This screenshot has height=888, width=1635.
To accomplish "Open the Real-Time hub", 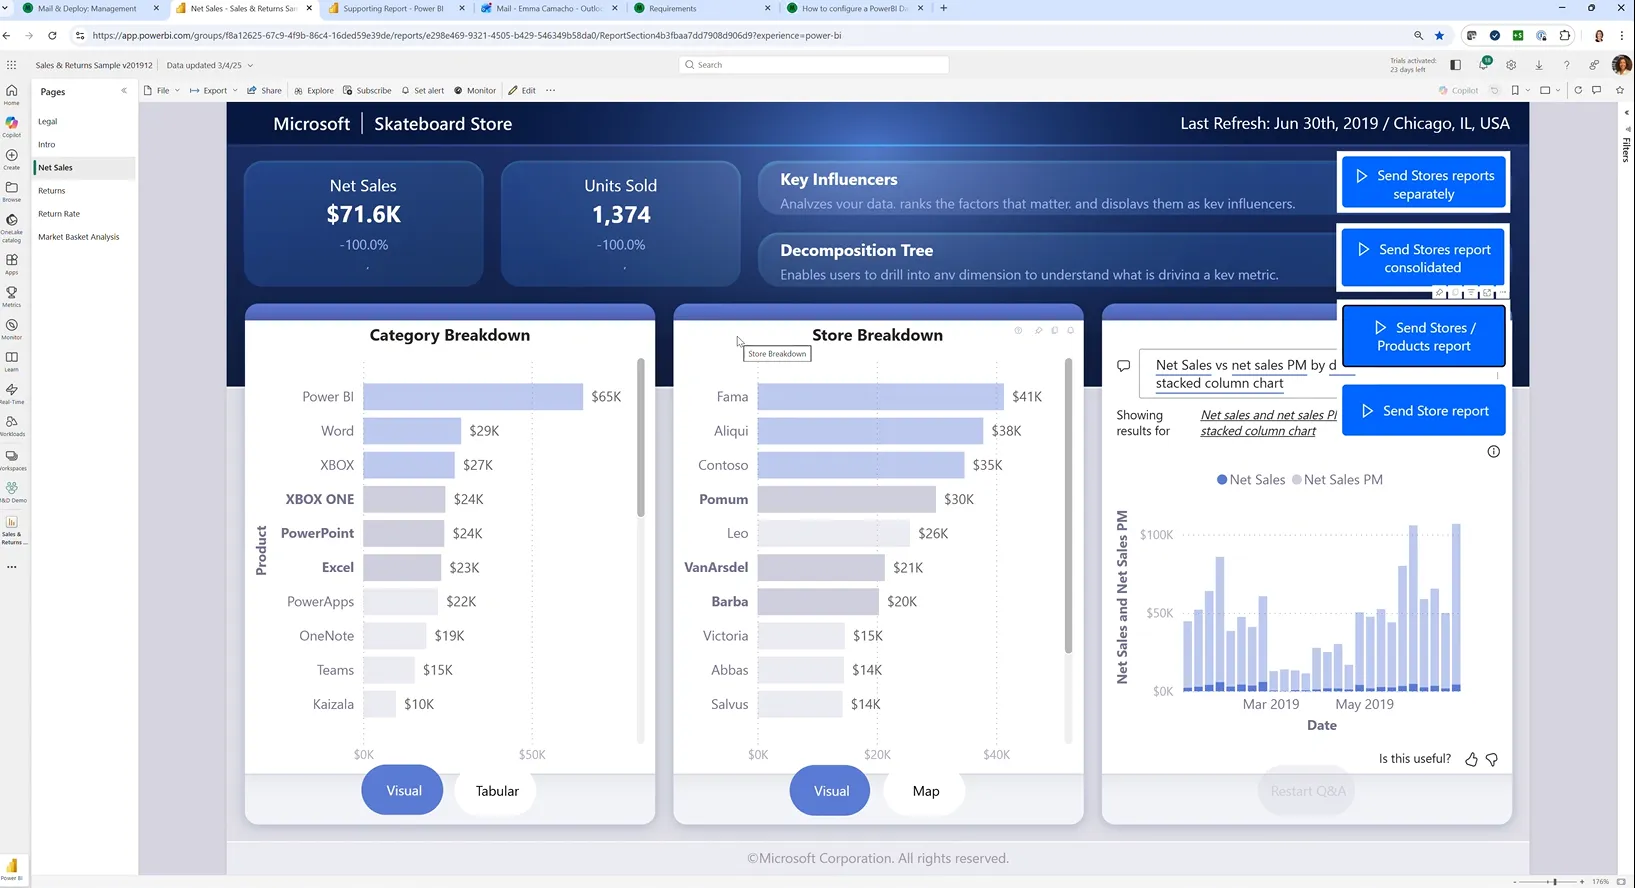I will coord(11,393).
